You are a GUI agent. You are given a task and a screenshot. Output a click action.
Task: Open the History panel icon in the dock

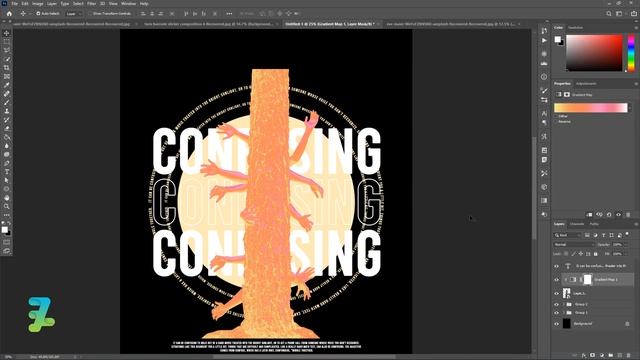coord(544,31)
